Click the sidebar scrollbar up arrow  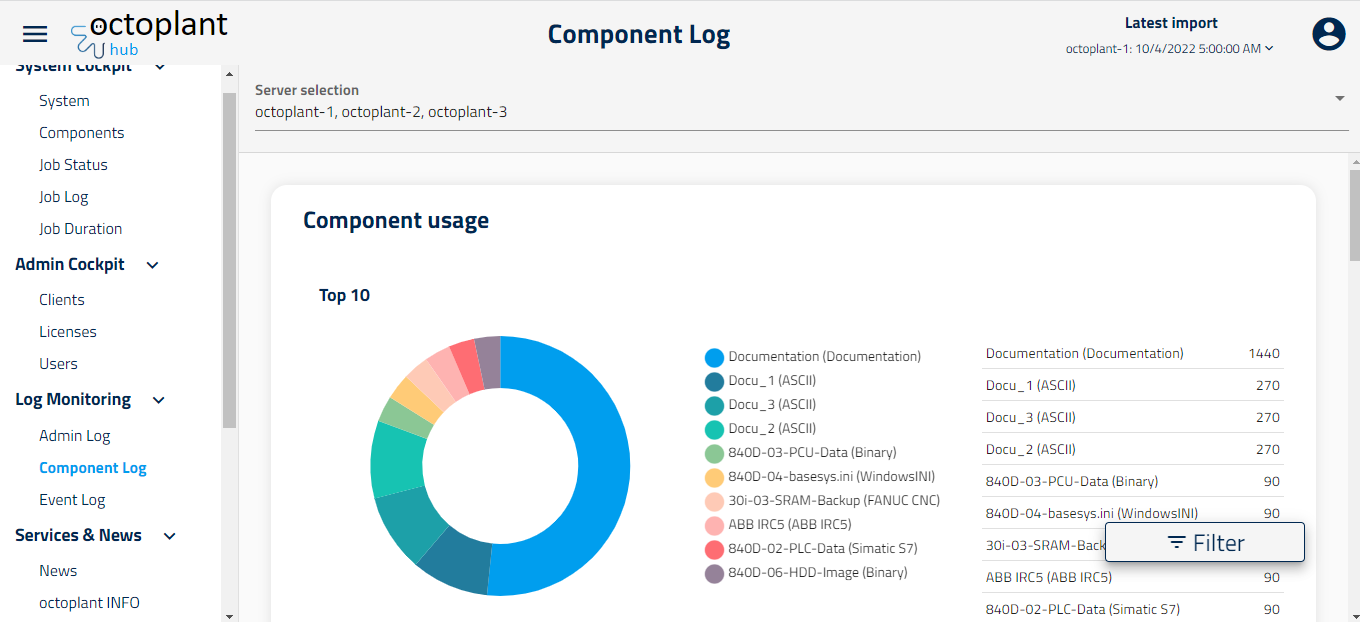tap(229, 74)
